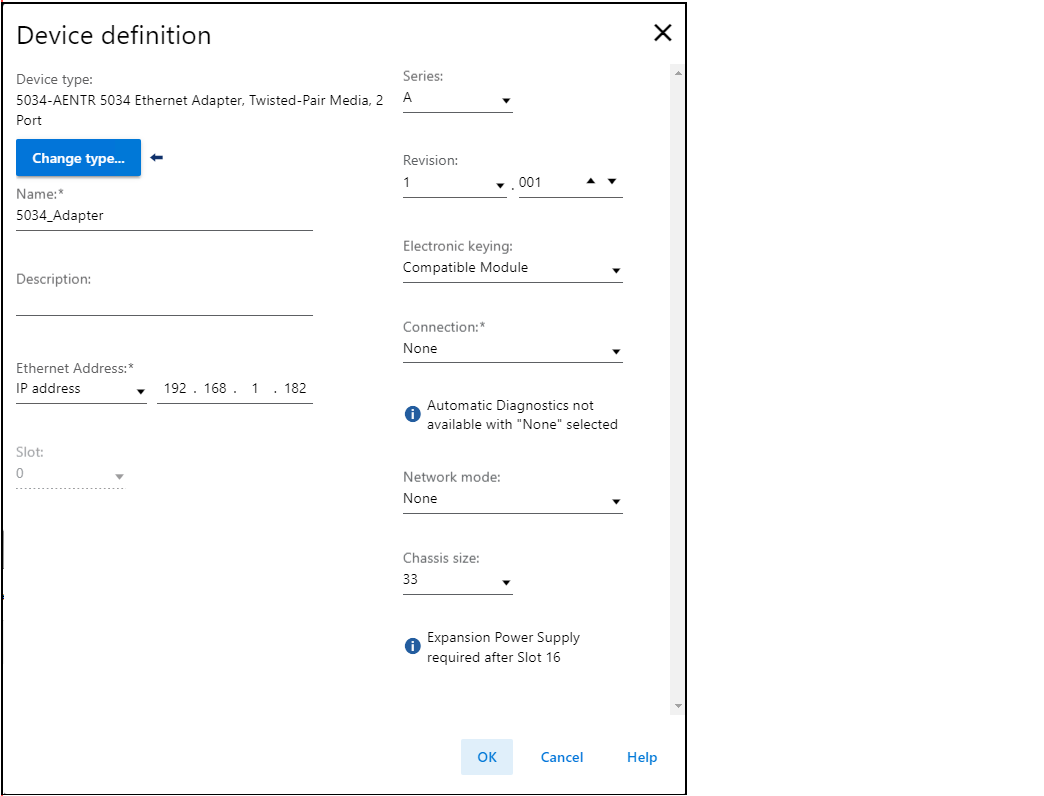Viewport: 1044px width, 796px height.
Task: Click the Change type button
Action: tap(78, 158)
